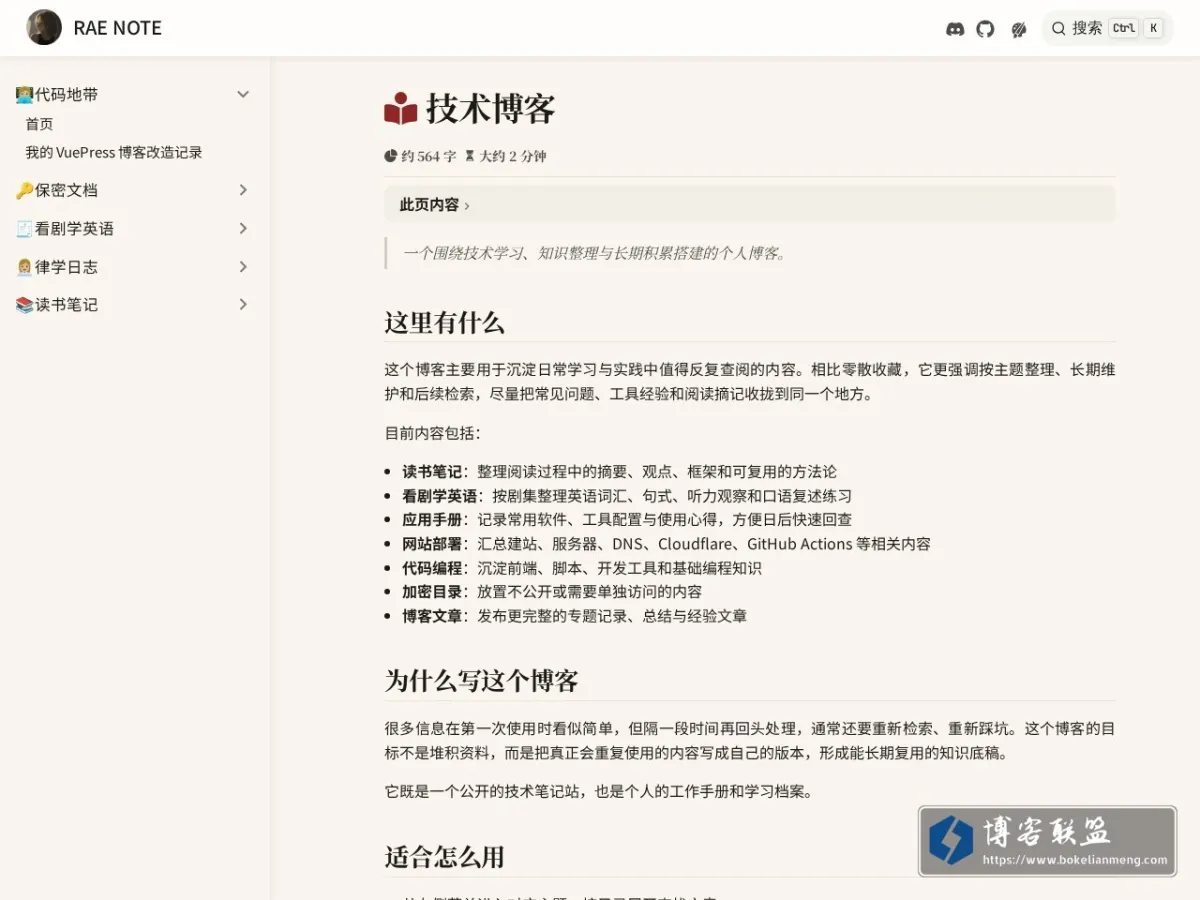The image size is (1200, 900).
Task: Expand the 读书笔记 sidebar section
Action: click(x=134, y=305)
